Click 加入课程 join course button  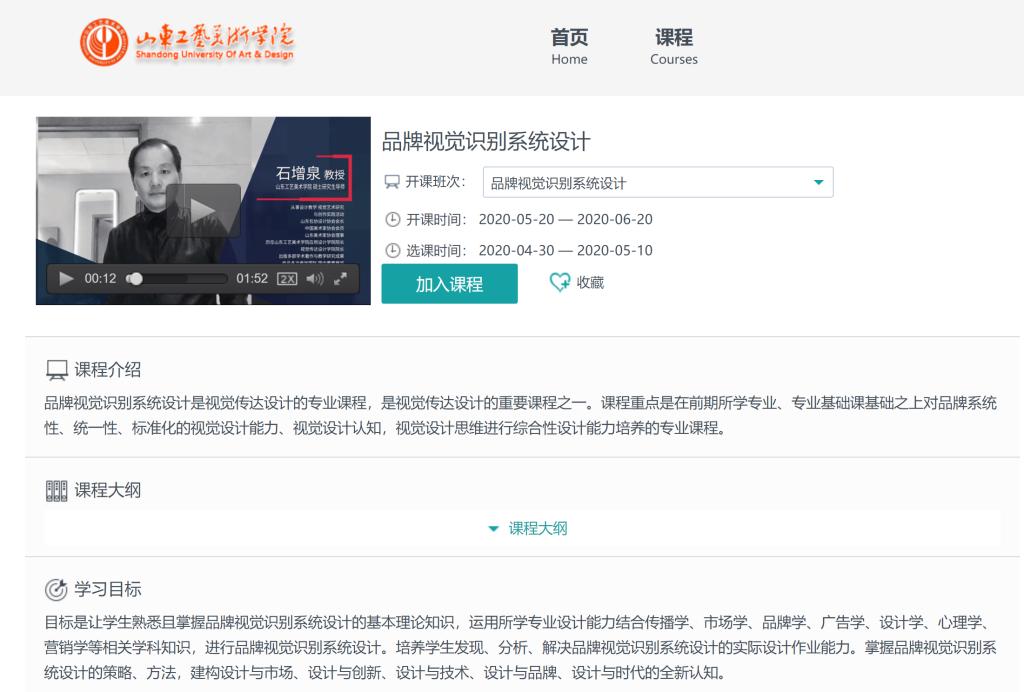449,284
